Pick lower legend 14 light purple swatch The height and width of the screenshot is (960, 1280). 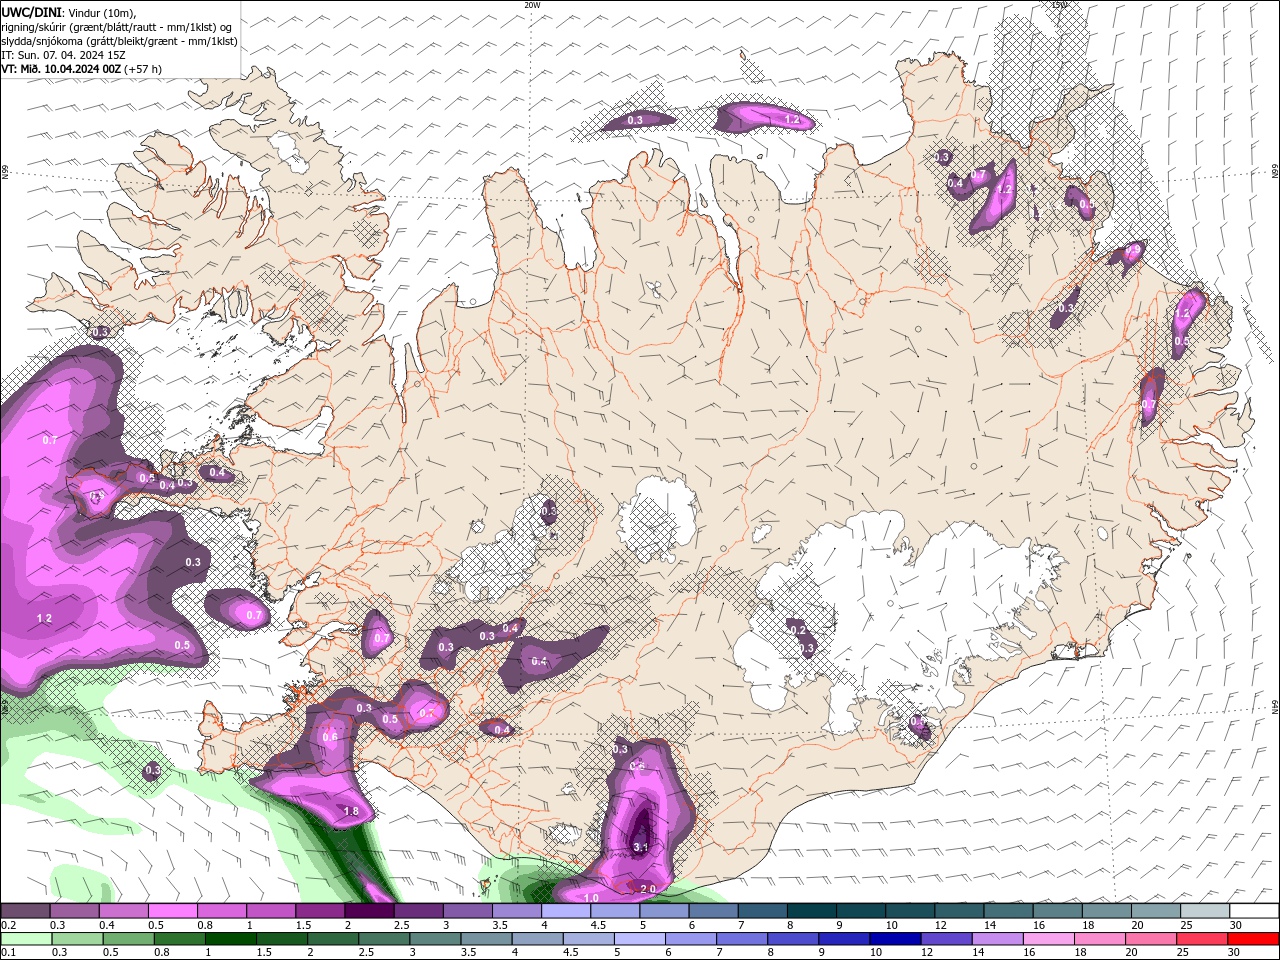coord(996,939)
